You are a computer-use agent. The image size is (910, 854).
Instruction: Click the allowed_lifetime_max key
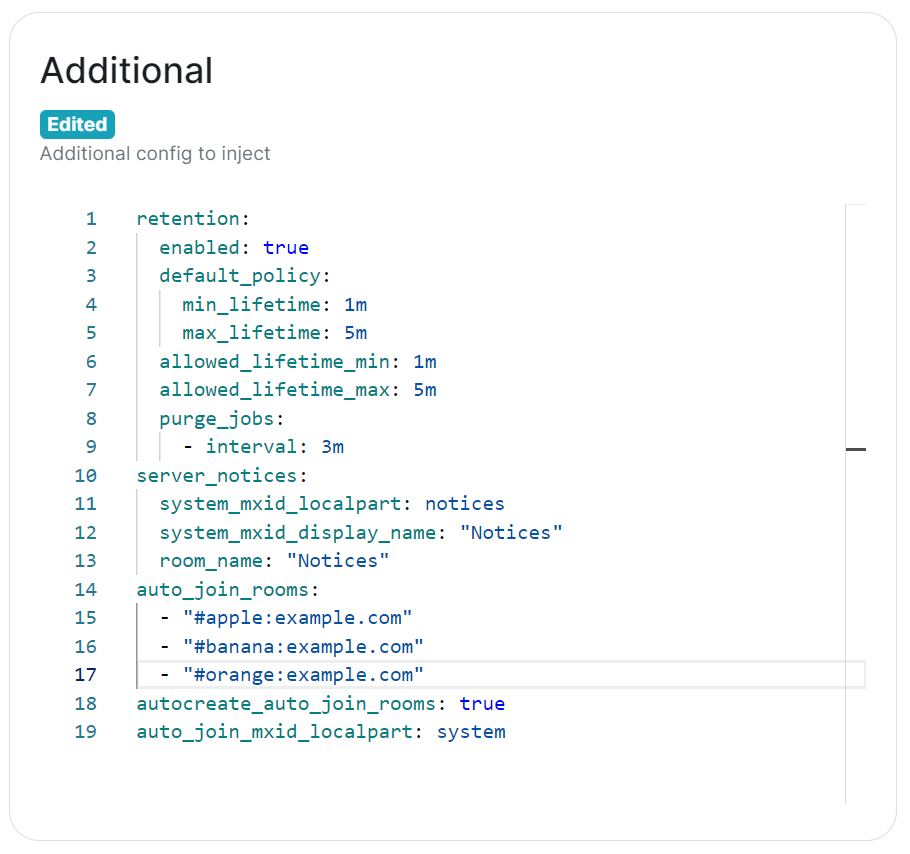[274, 390]
